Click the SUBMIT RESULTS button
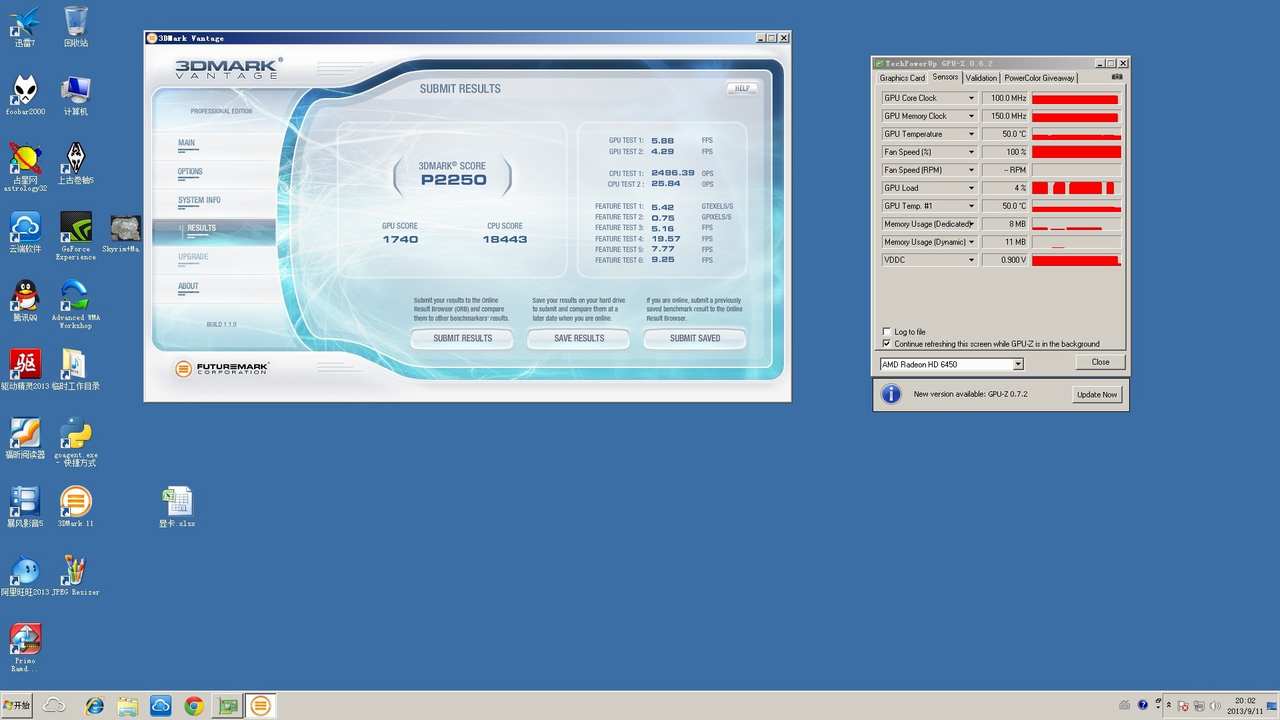The width and height of the screenshot is (1280, 720). point(462,339)
